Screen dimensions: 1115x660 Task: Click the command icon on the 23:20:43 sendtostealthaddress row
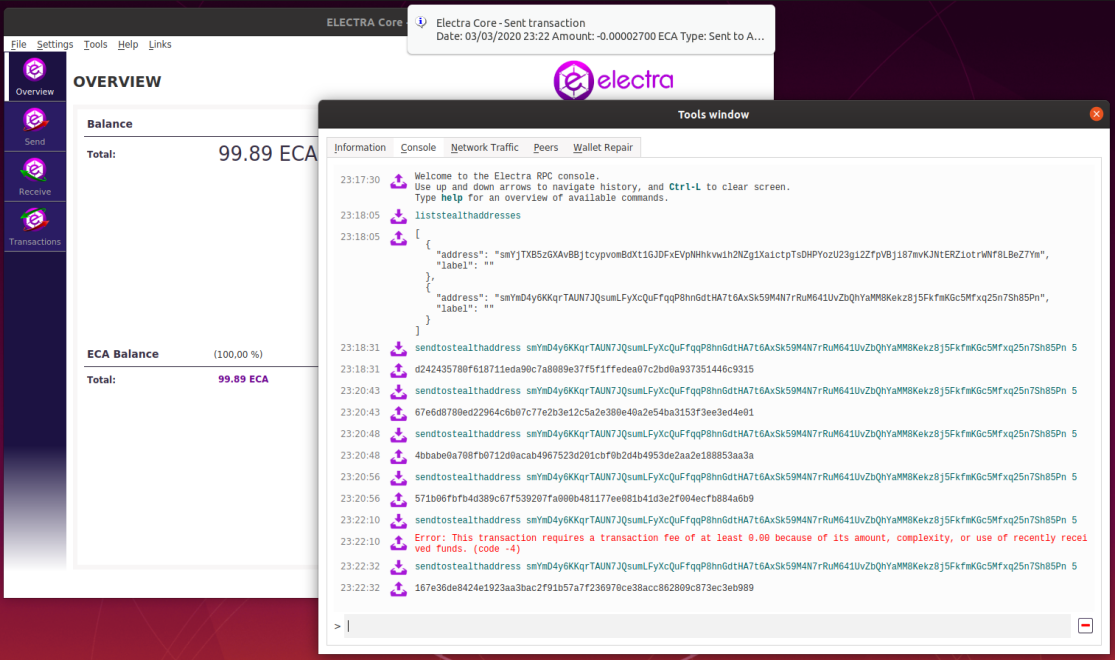[398, 391]
